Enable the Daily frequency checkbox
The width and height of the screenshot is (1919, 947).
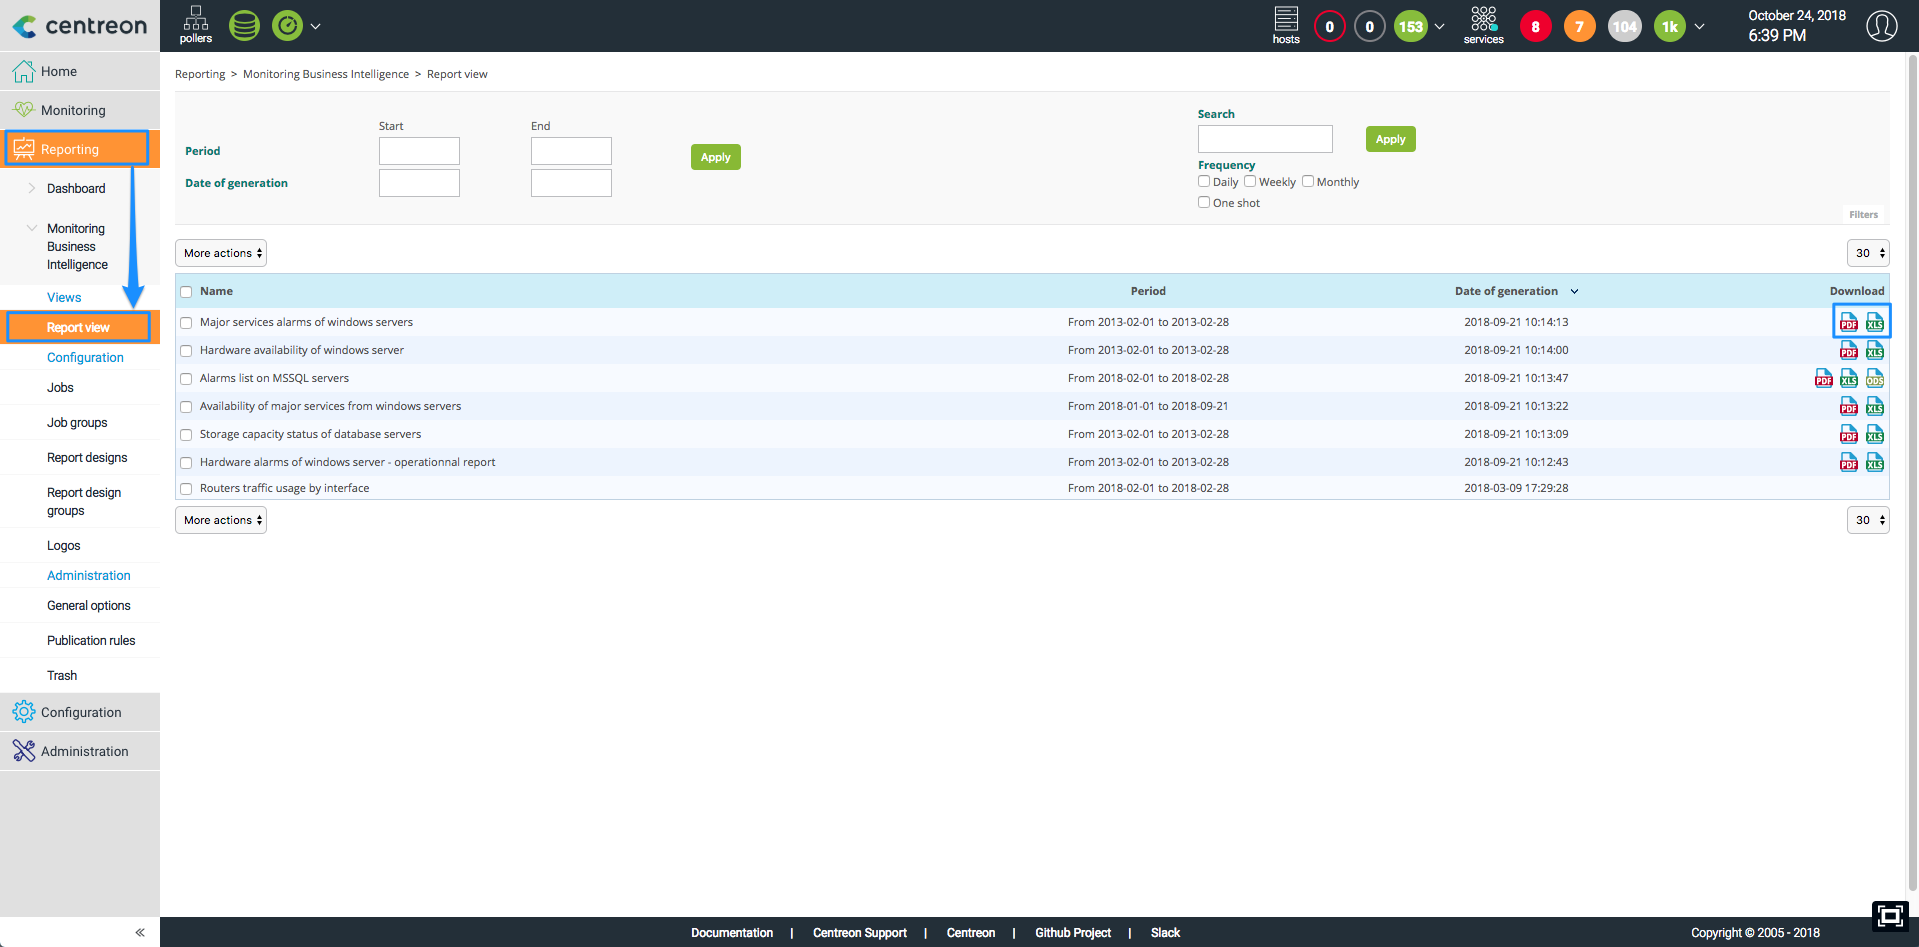tap(1204, 181)
